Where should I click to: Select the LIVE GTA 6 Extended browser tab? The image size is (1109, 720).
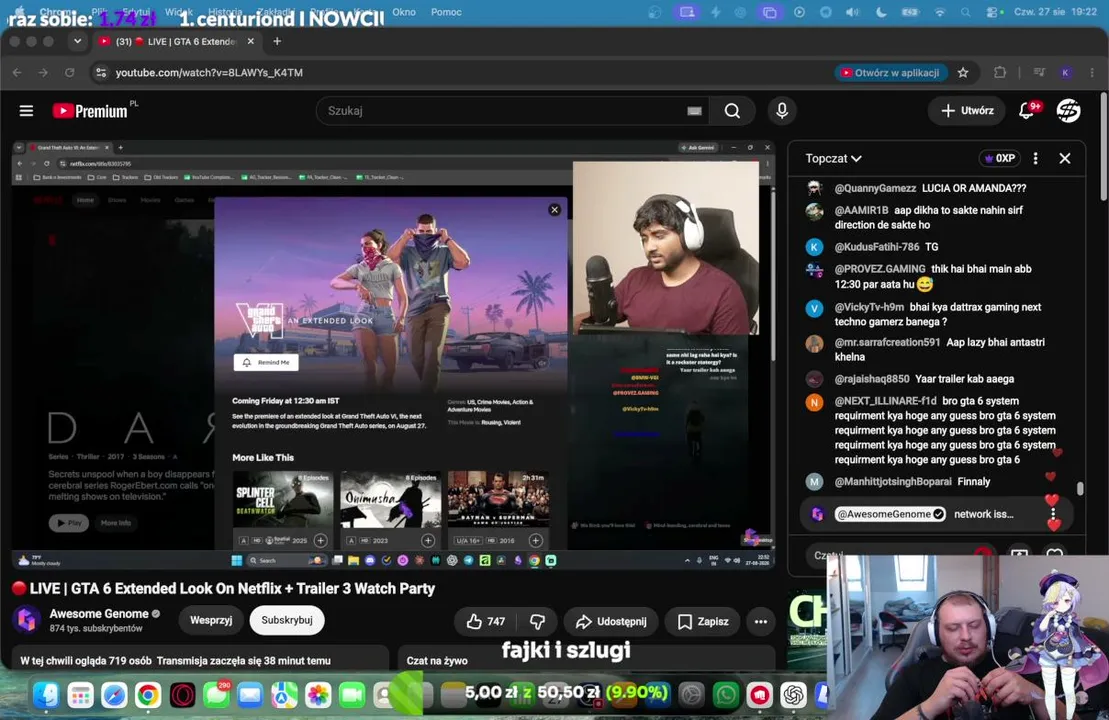point(176,42)
